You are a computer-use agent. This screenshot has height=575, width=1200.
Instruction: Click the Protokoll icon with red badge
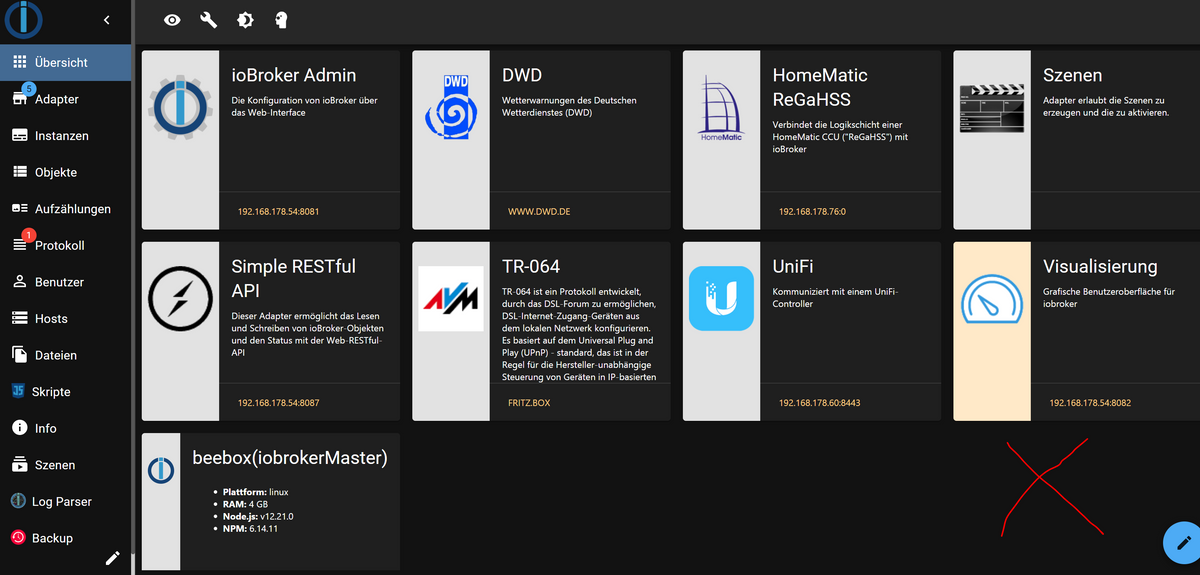pos(19,245)
